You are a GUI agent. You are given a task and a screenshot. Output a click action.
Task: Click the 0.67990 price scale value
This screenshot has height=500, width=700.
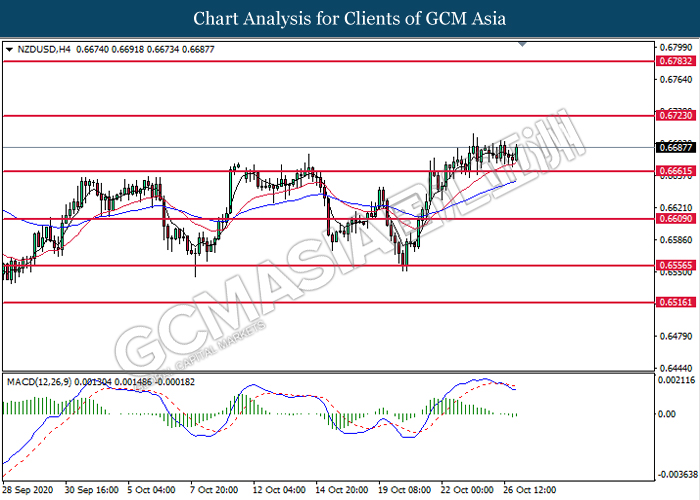tap(676, 47)
